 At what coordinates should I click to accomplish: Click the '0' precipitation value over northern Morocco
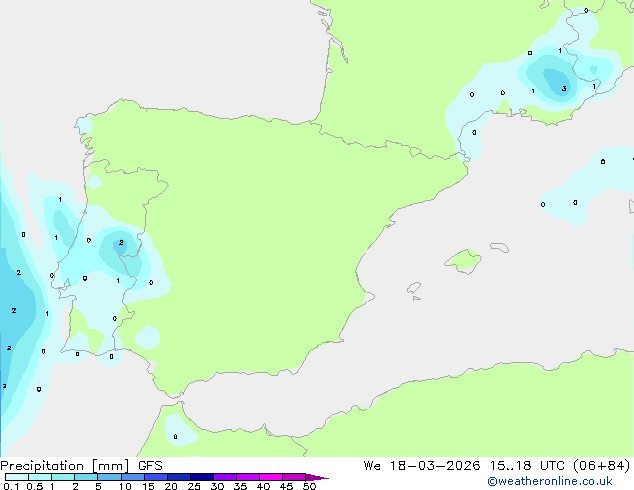coord(175,437)
